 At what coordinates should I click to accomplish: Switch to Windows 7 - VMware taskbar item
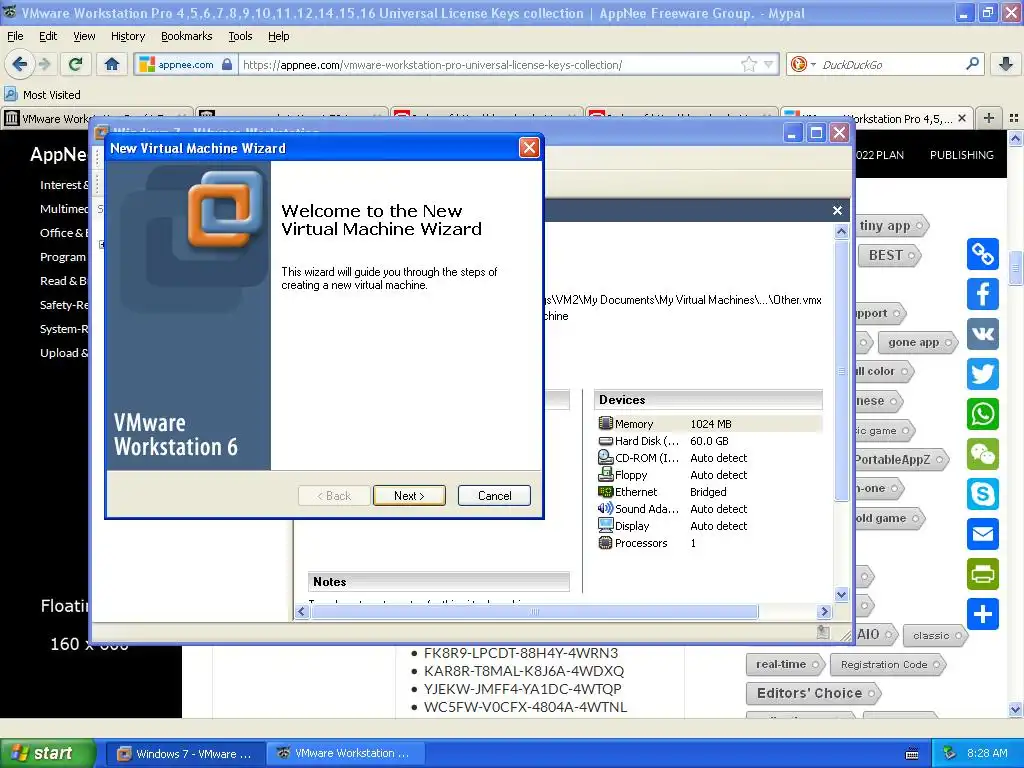point(185,754)
